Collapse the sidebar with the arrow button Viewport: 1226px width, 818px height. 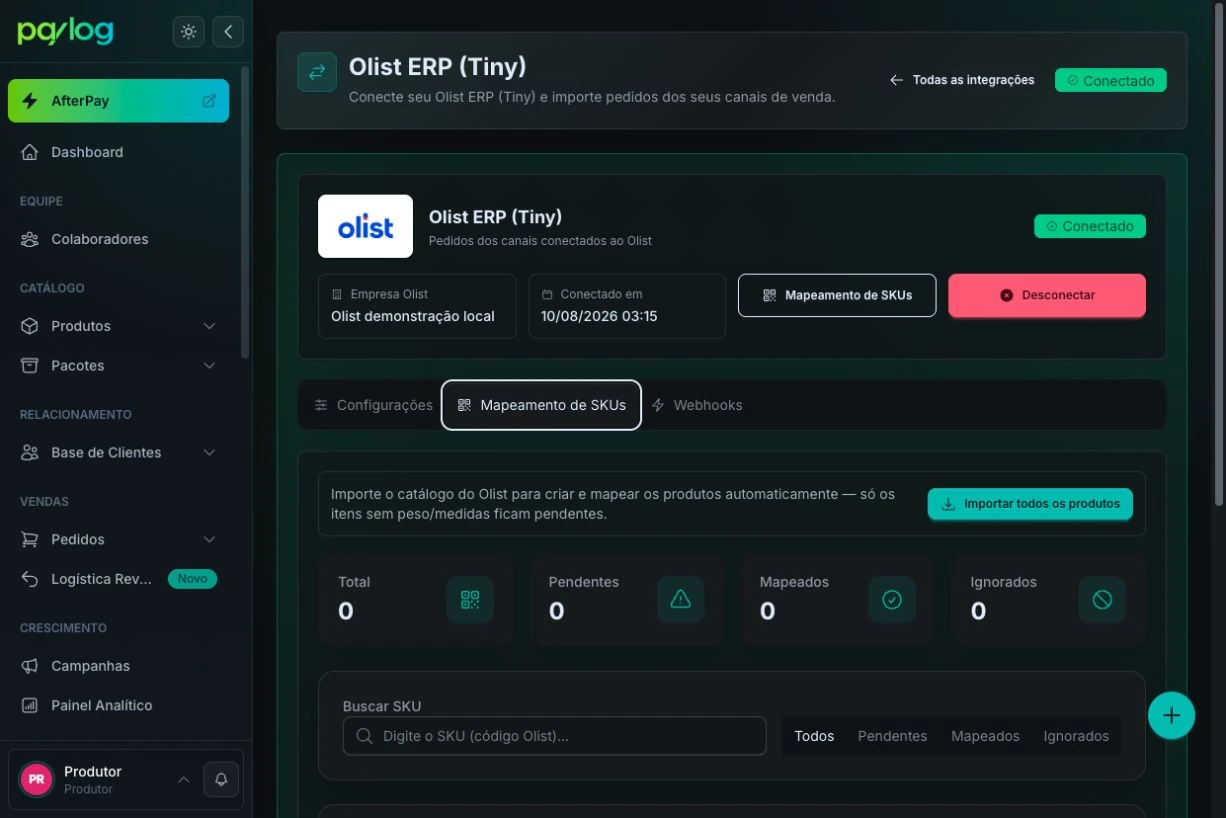pyautogui.click(x=228, y=32)
